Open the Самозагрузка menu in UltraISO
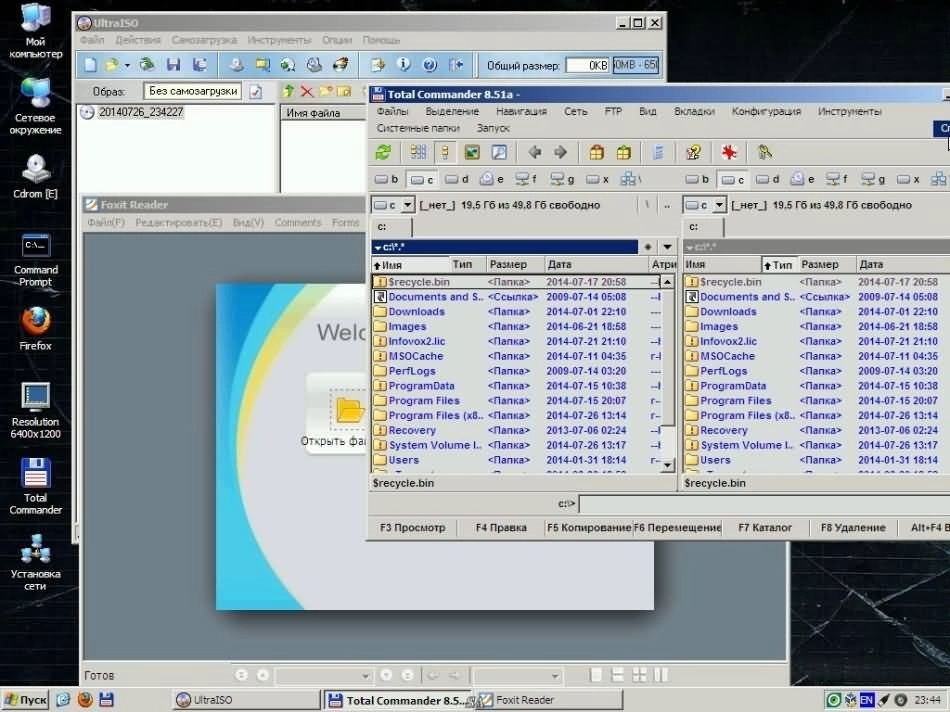 (204, 40)
